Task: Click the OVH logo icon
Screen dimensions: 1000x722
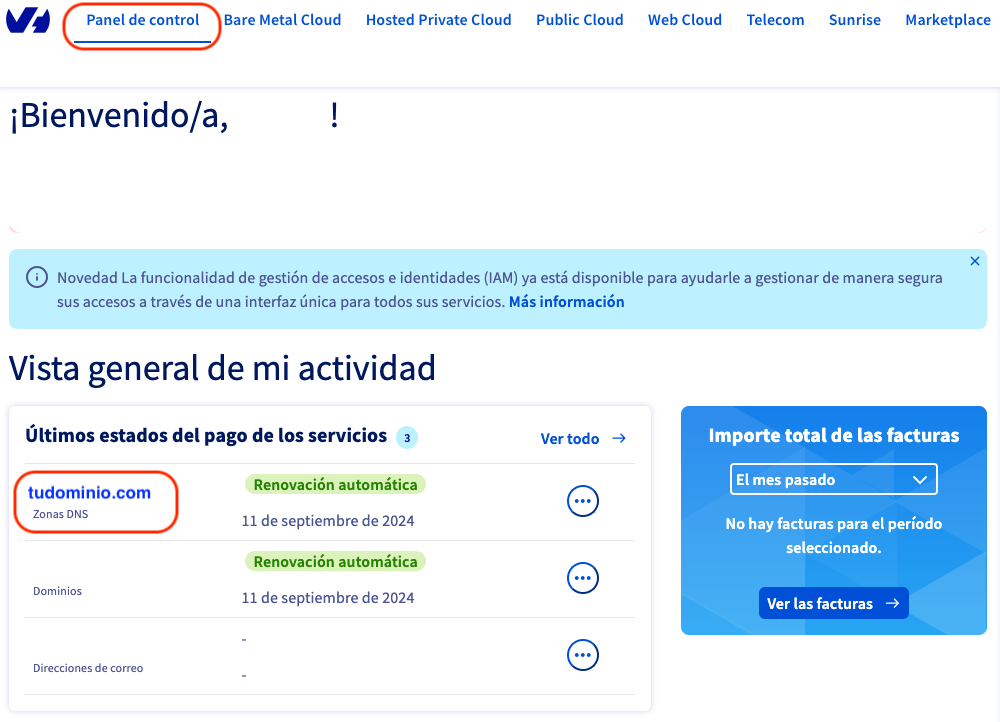Action: click(x=28, y=20)
